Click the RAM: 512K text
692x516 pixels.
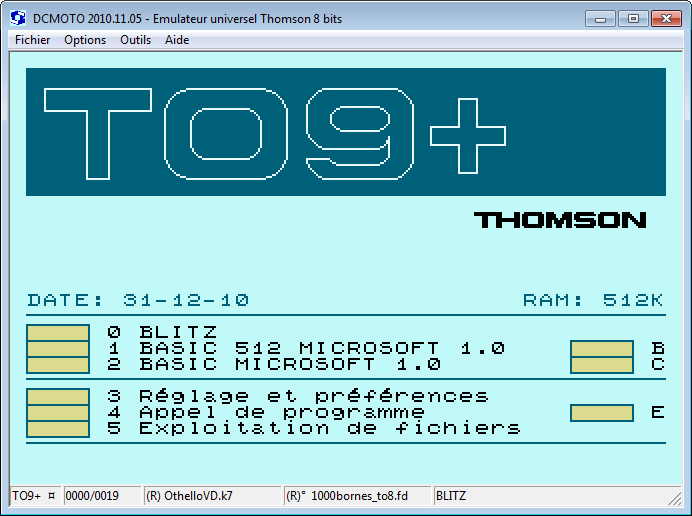coord(593,300)
